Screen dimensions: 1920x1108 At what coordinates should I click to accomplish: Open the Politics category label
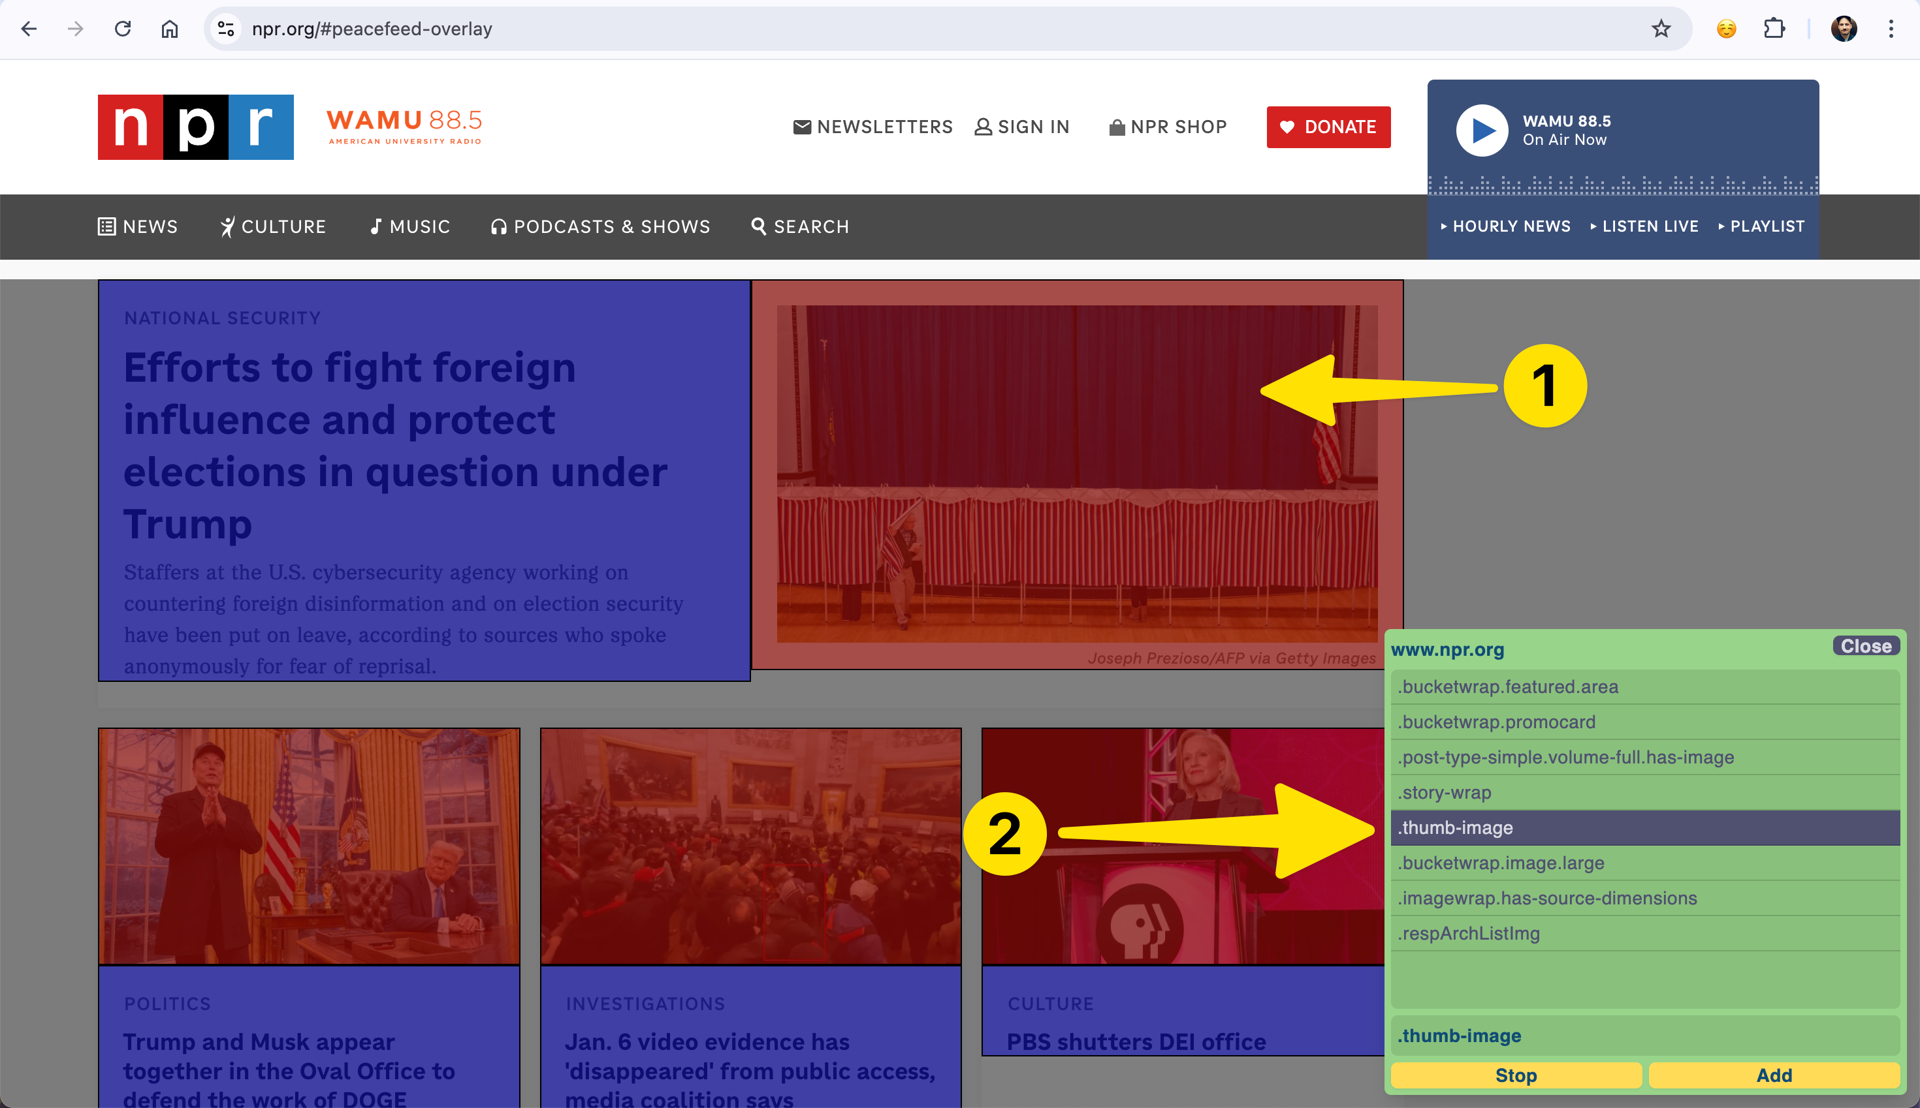coord(168,1003)
